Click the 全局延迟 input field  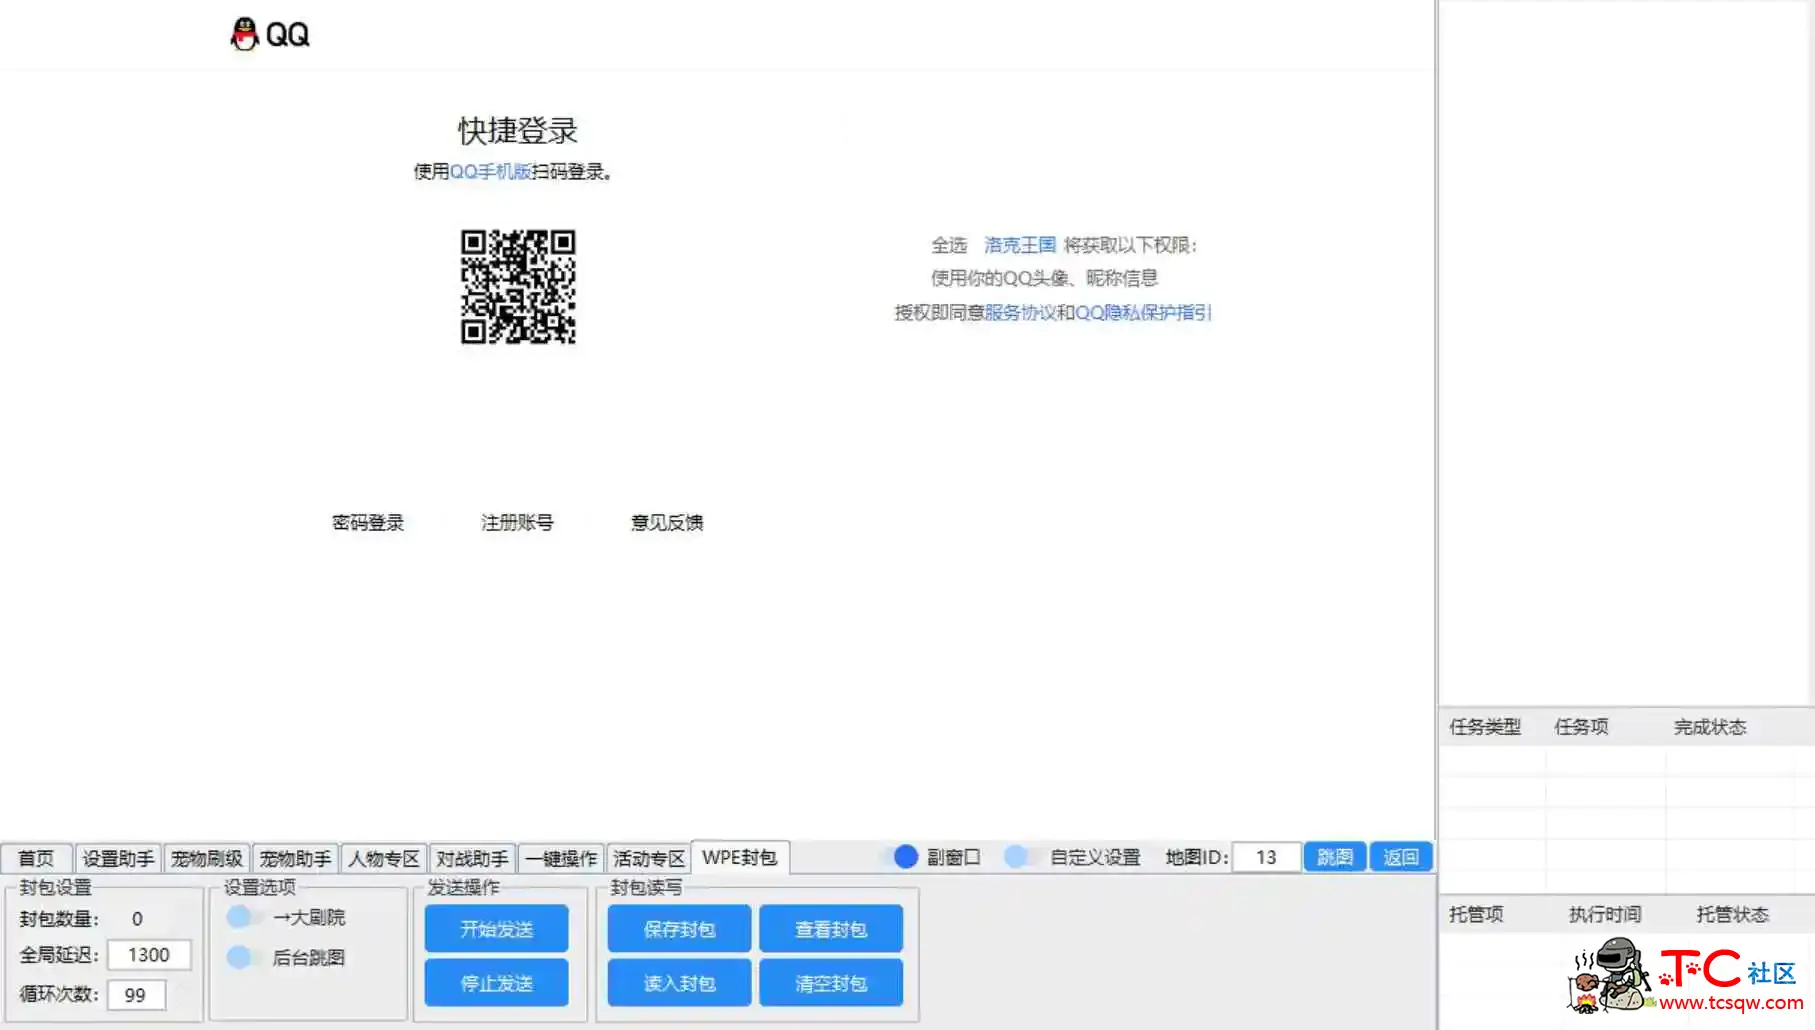tap(149, 955)
